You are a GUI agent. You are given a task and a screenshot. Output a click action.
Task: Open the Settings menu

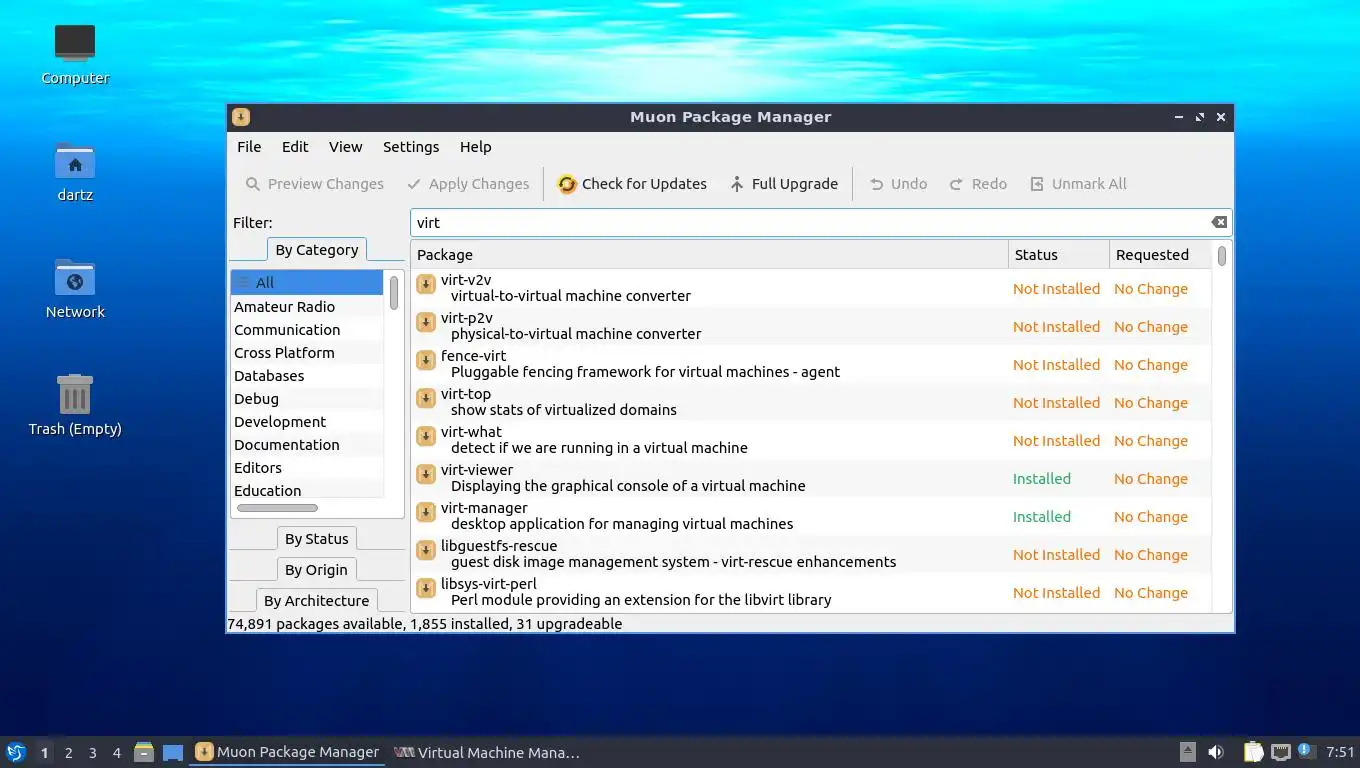click(411, 147)
